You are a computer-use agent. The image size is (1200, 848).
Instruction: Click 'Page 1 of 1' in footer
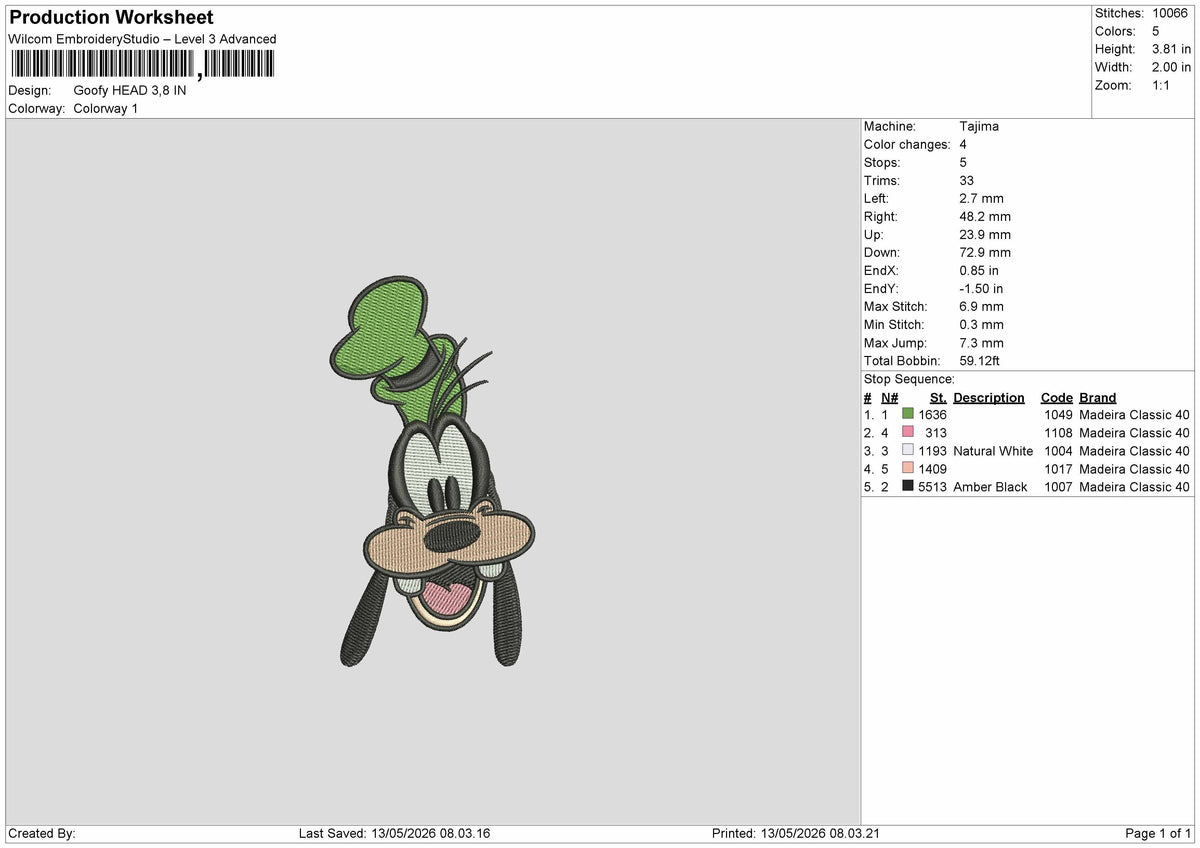(x=1158, y=833)
